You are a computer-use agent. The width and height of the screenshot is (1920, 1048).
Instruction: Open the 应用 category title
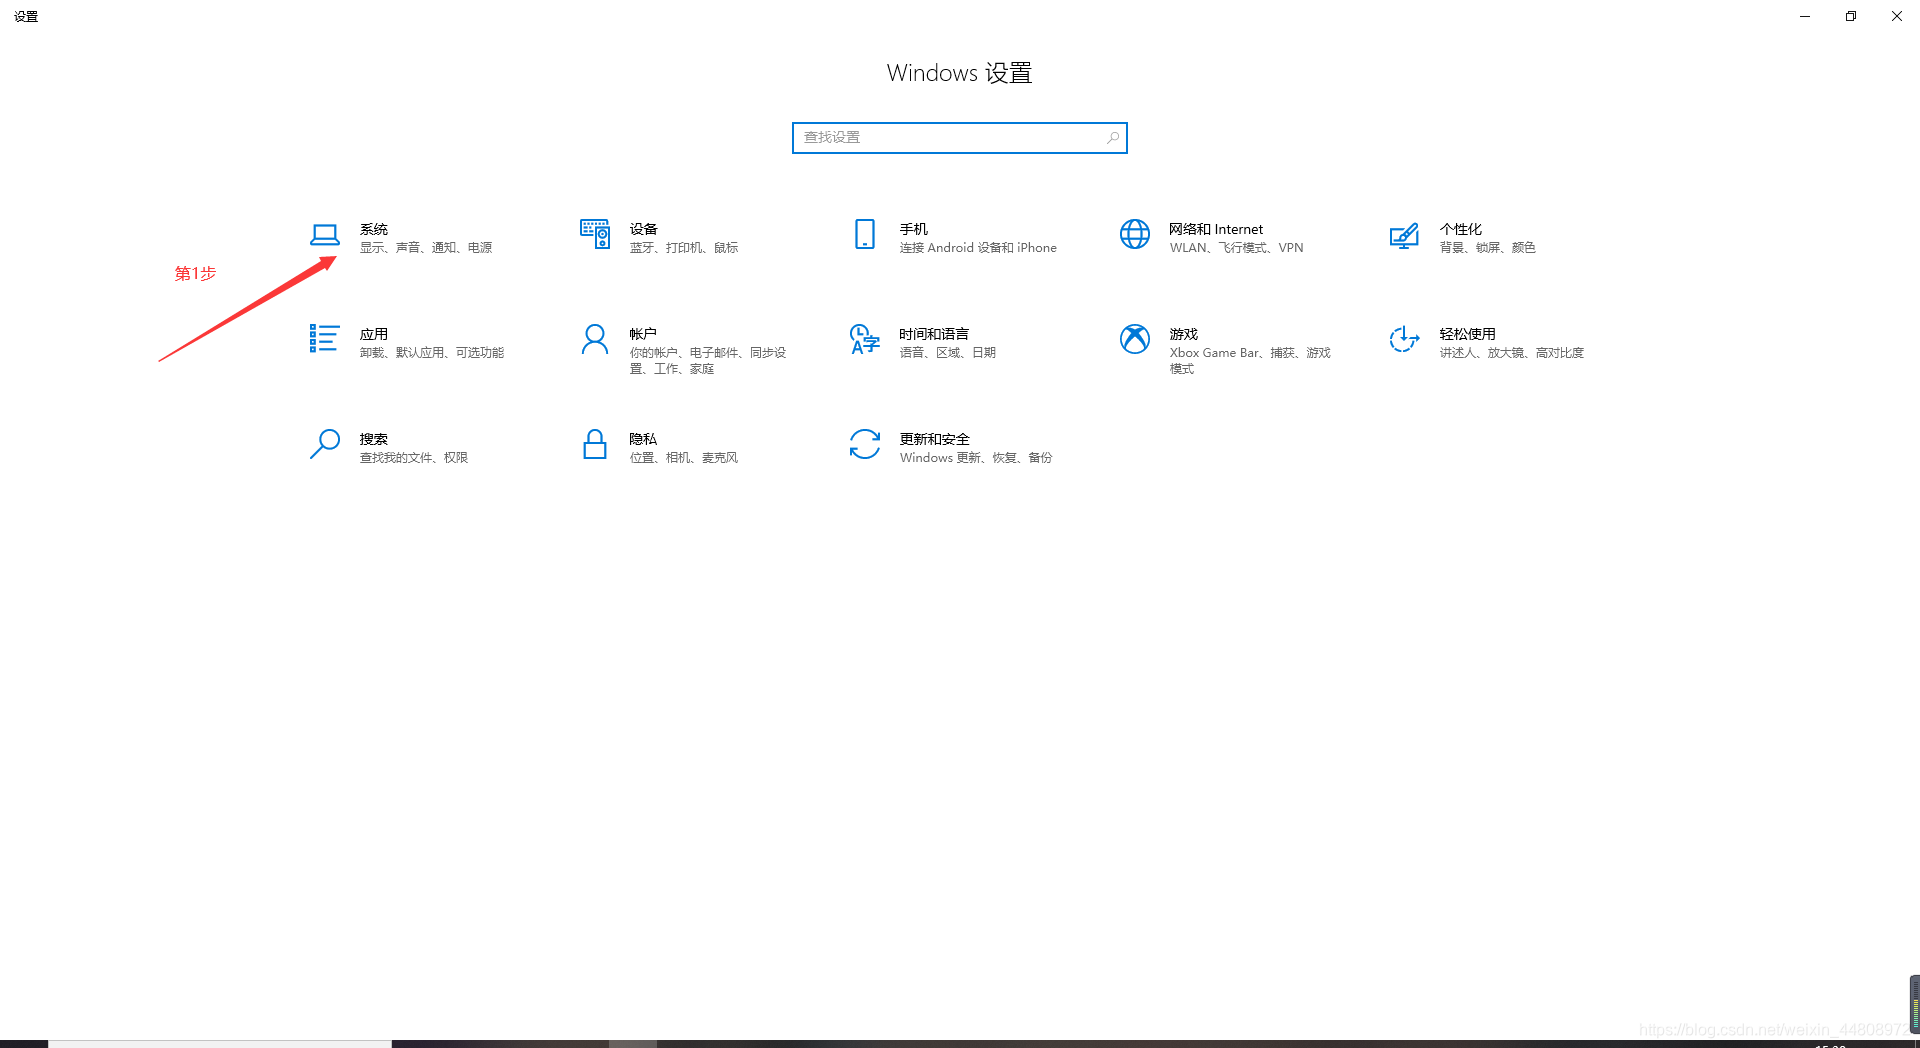[374, 334]
